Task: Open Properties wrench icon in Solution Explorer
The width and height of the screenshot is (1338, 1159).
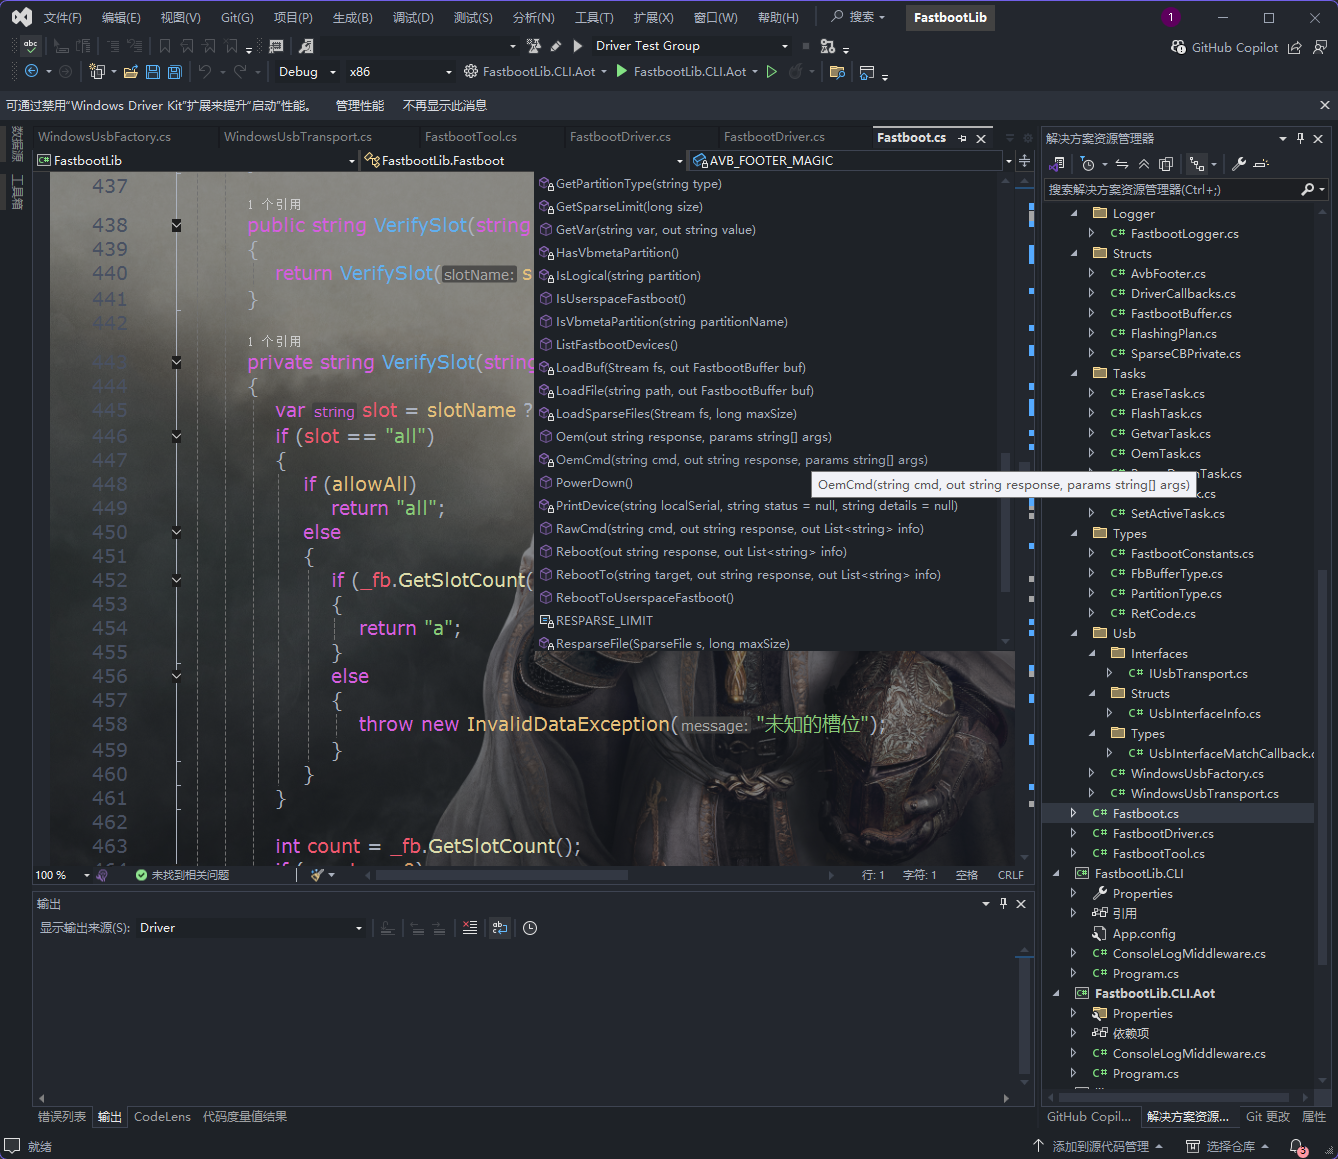Action: point(1238,164)
